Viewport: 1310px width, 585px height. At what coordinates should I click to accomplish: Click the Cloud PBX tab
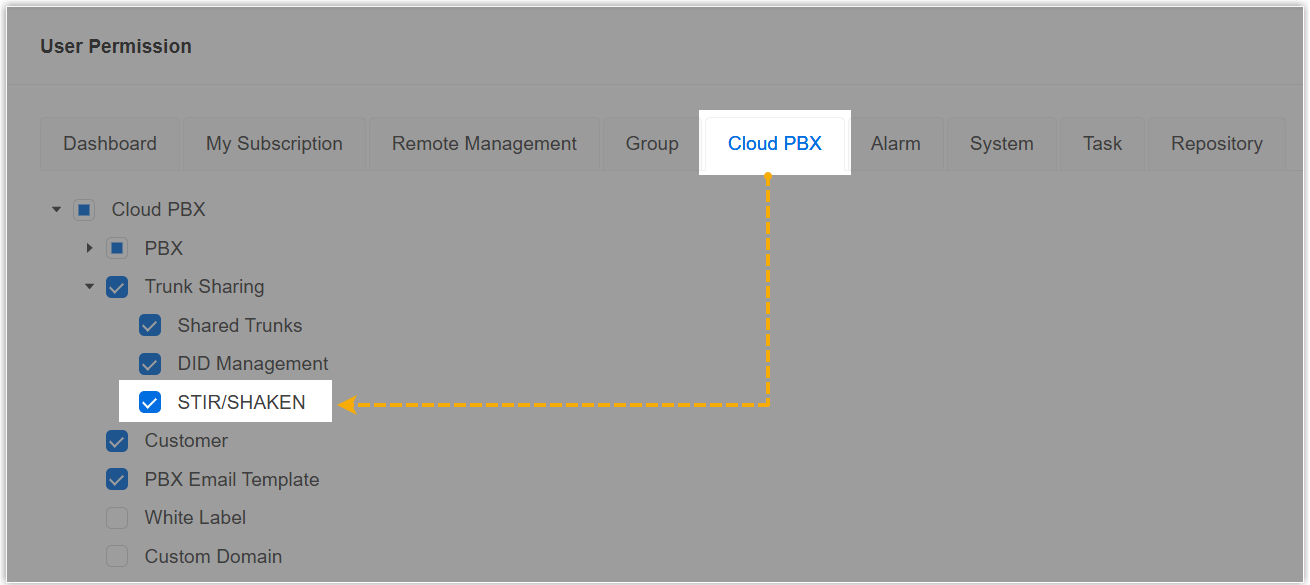pos(775,144)
